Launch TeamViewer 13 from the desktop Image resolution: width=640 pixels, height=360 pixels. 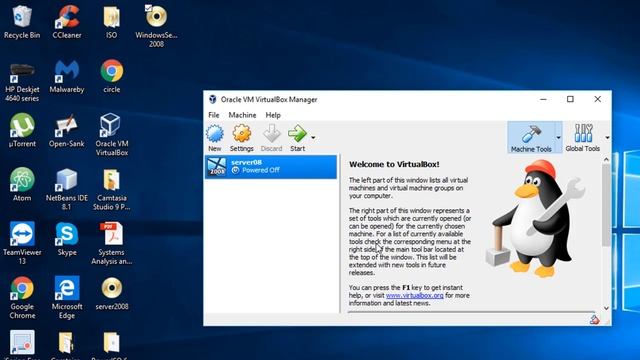pyautogui.click(x=22, y=243)
